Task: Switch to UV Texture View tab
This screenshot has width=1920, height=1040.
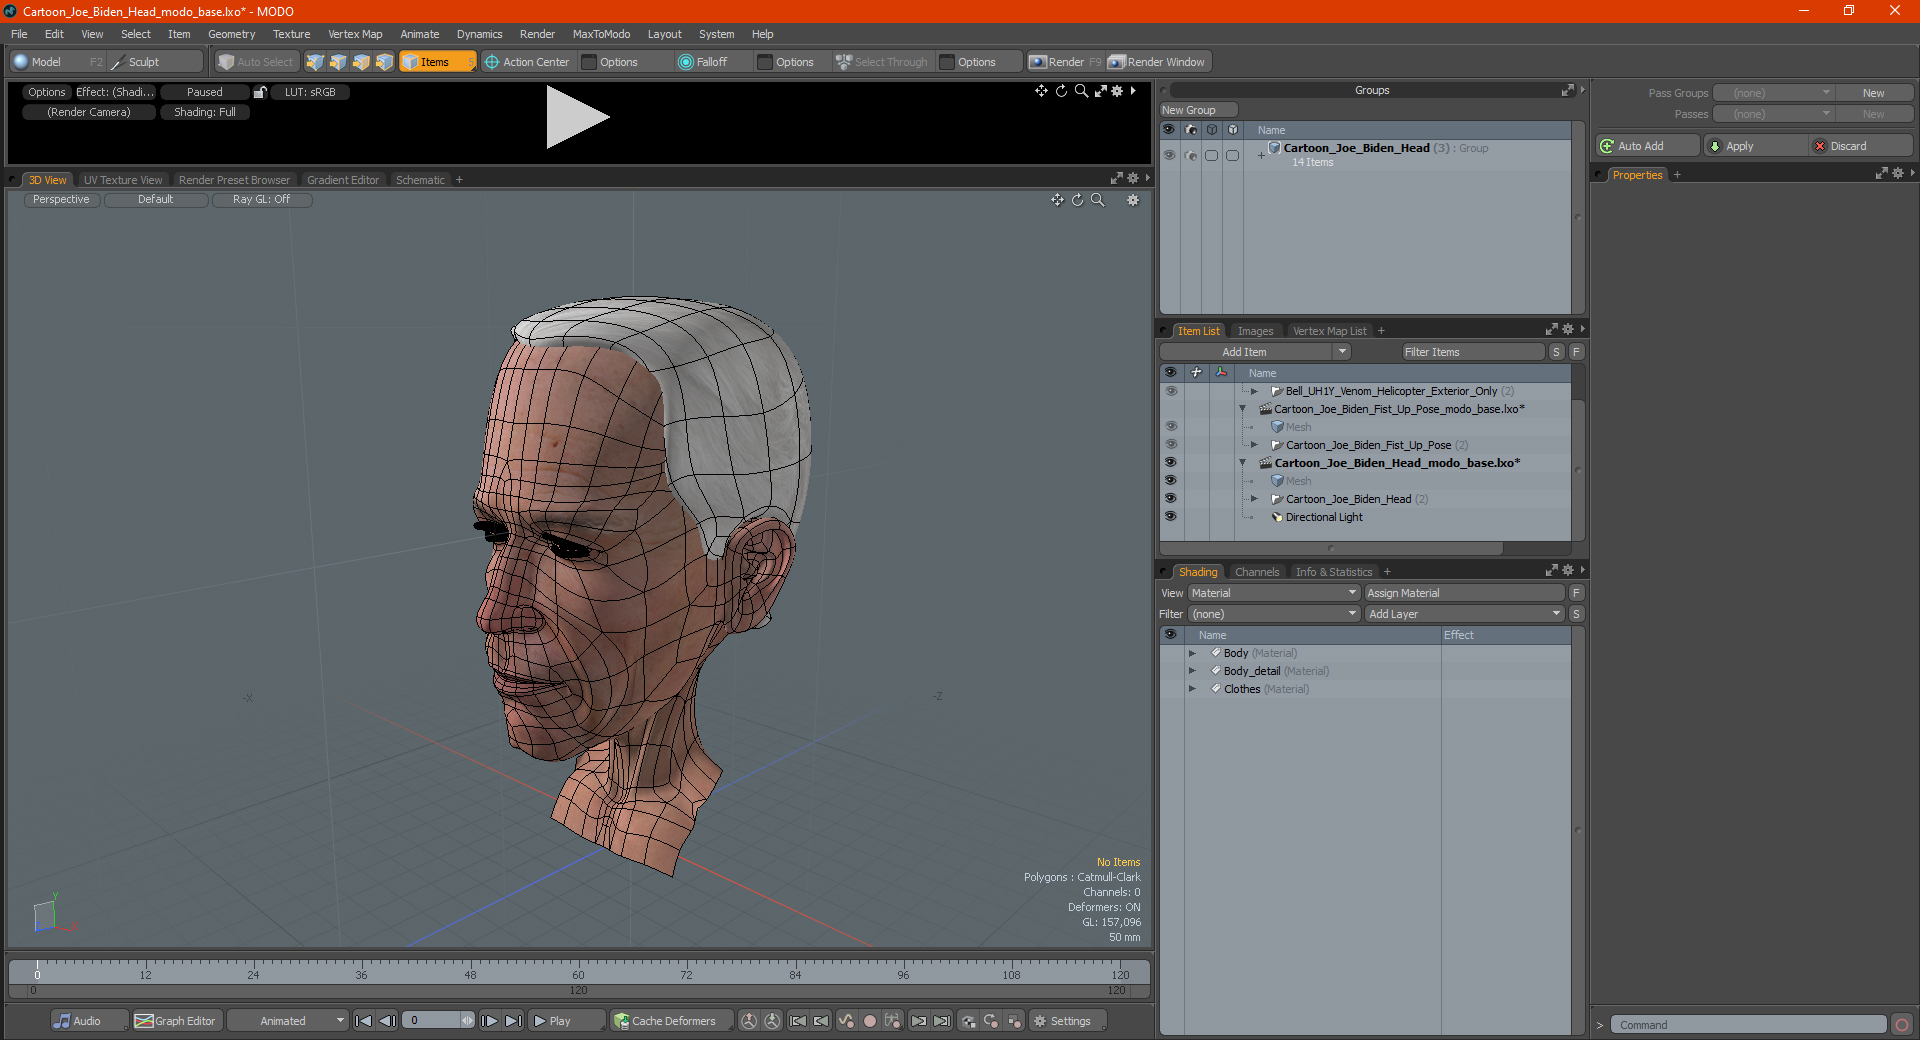Action: click(x=123, y=180)
